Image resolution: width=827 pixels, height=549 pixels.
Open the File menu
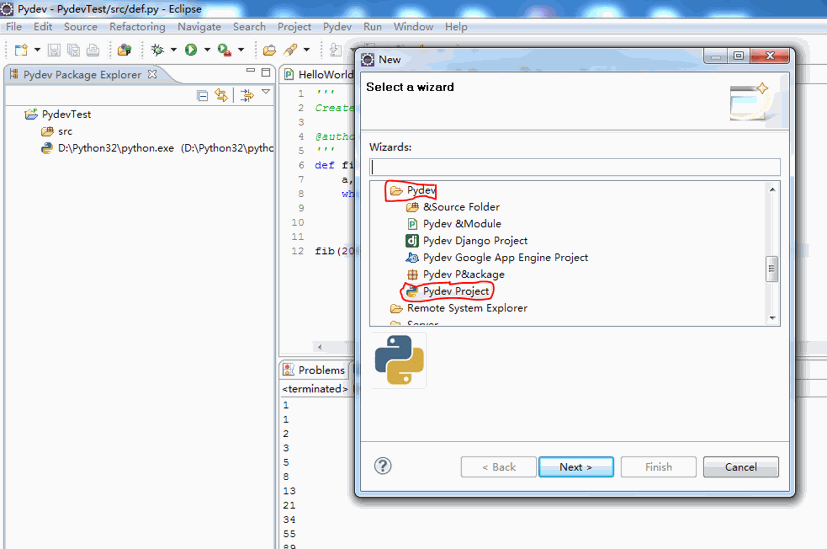click(x=14, y=27)
